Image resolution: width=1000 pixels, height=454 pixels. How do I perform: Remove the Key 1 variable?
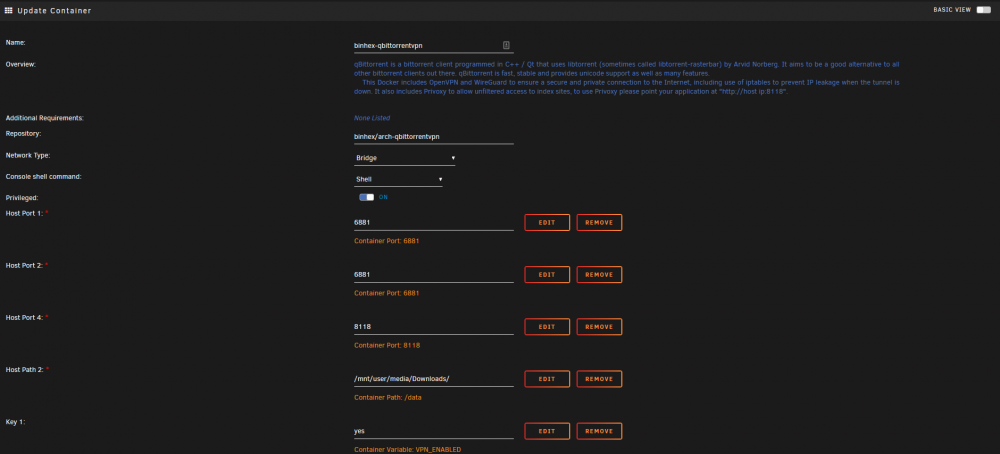[x=599, y=431]
